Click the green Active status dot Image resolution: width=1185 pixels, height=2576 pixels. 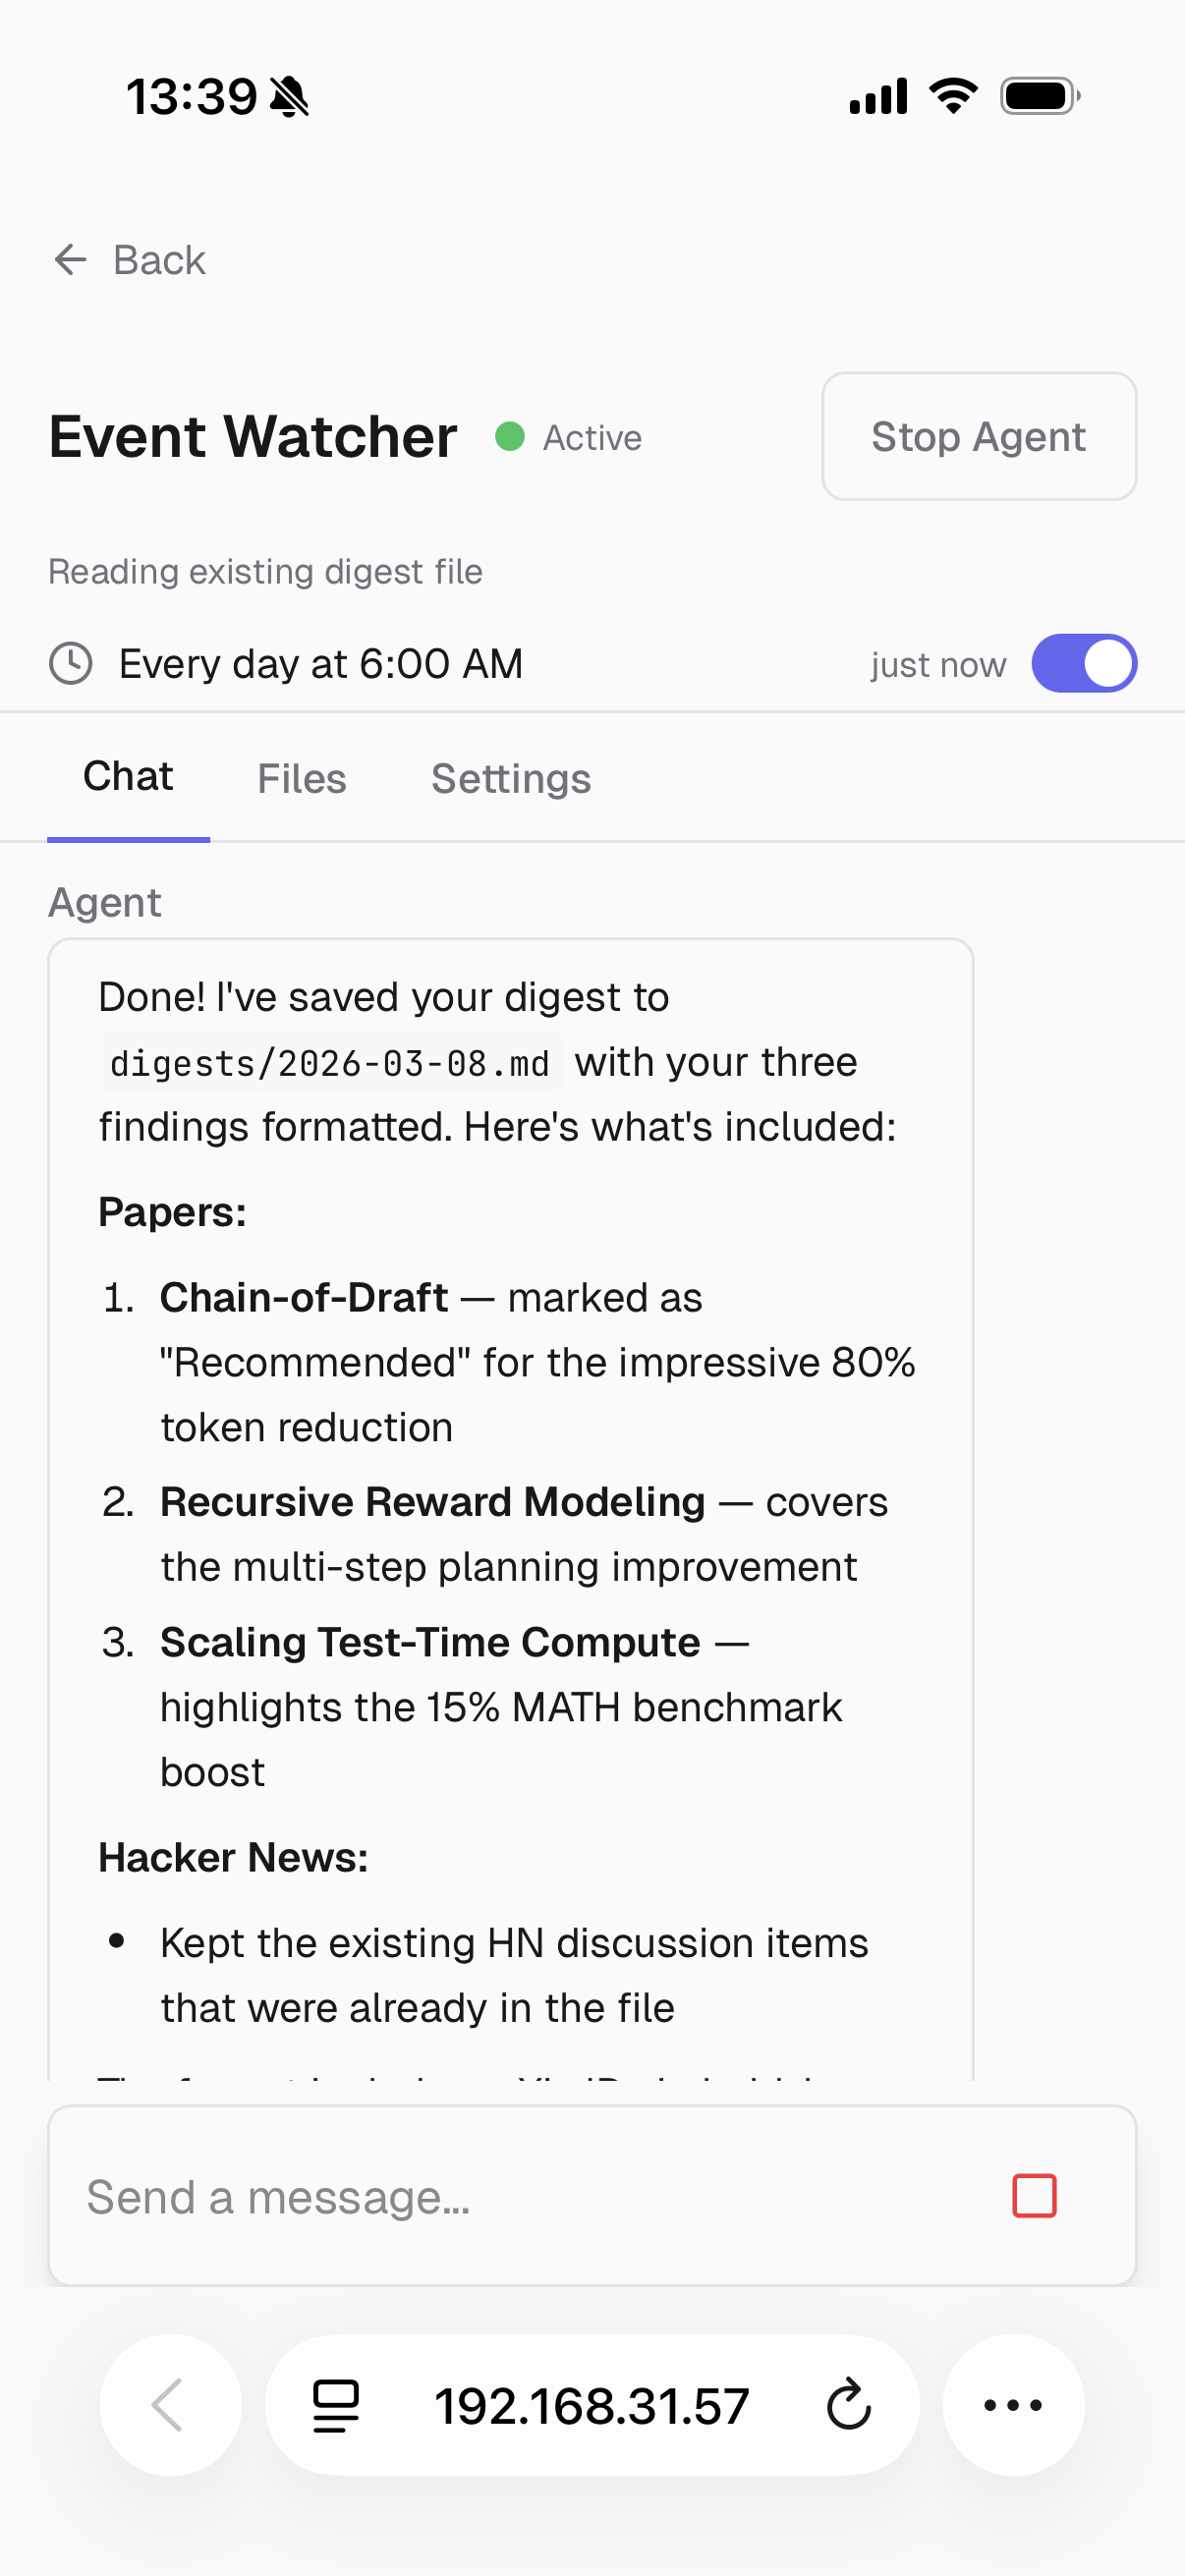pos(510,437)
